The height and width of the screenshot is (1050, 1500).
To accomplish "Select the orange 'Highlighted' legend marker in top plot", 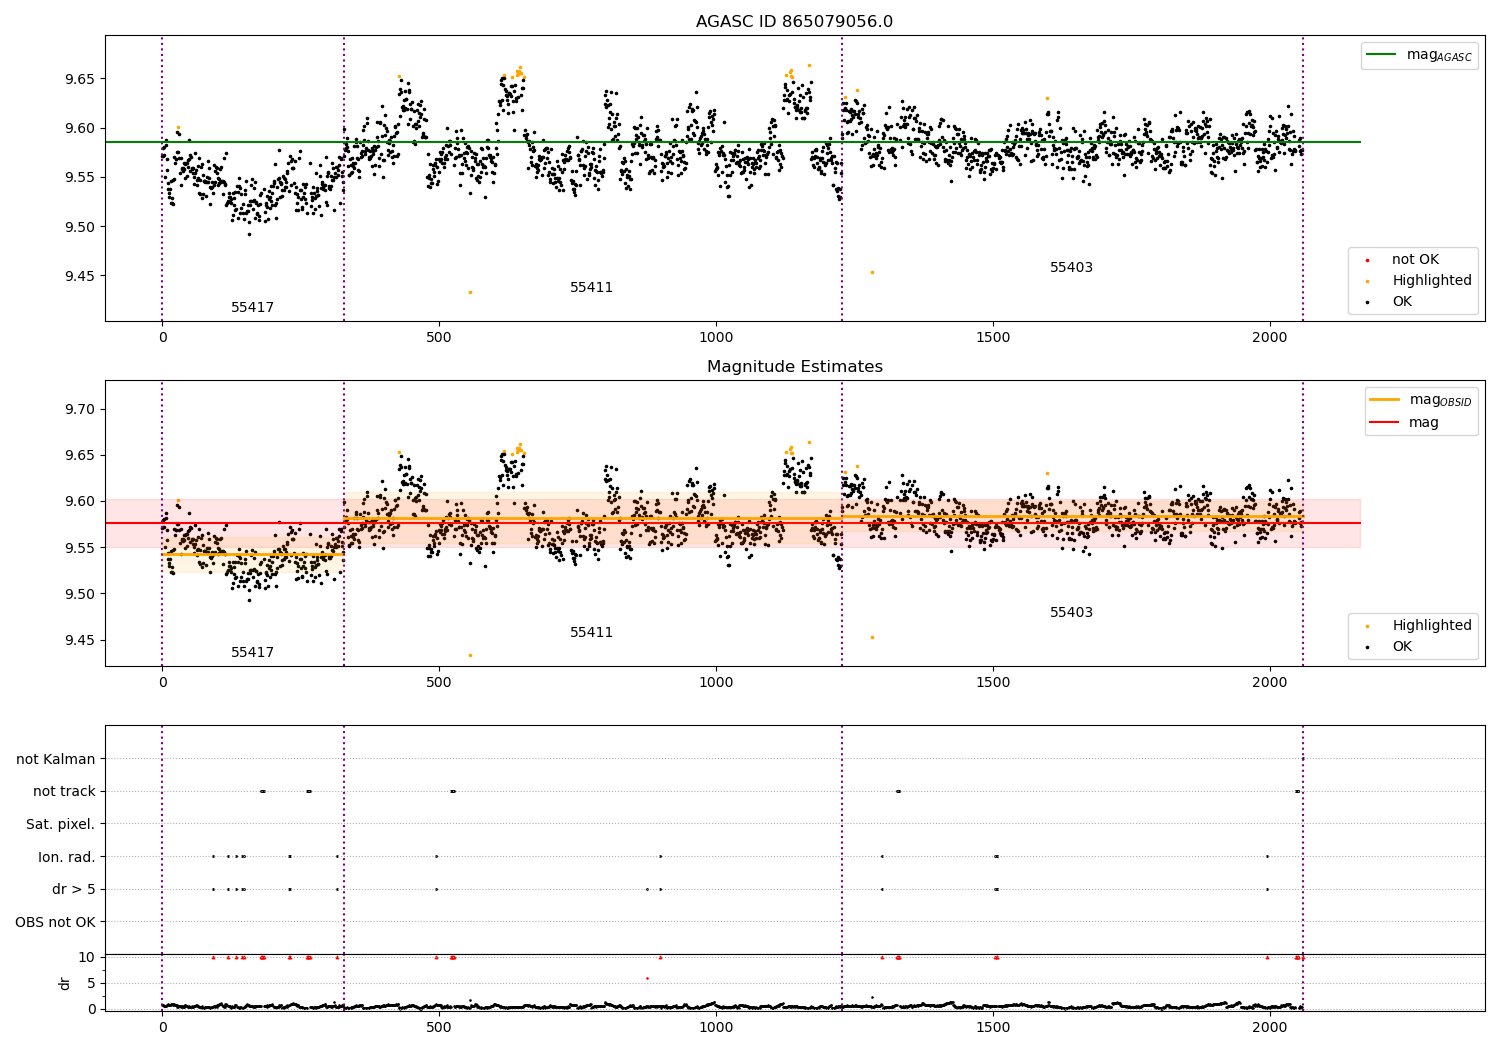I will point(1367,281).
